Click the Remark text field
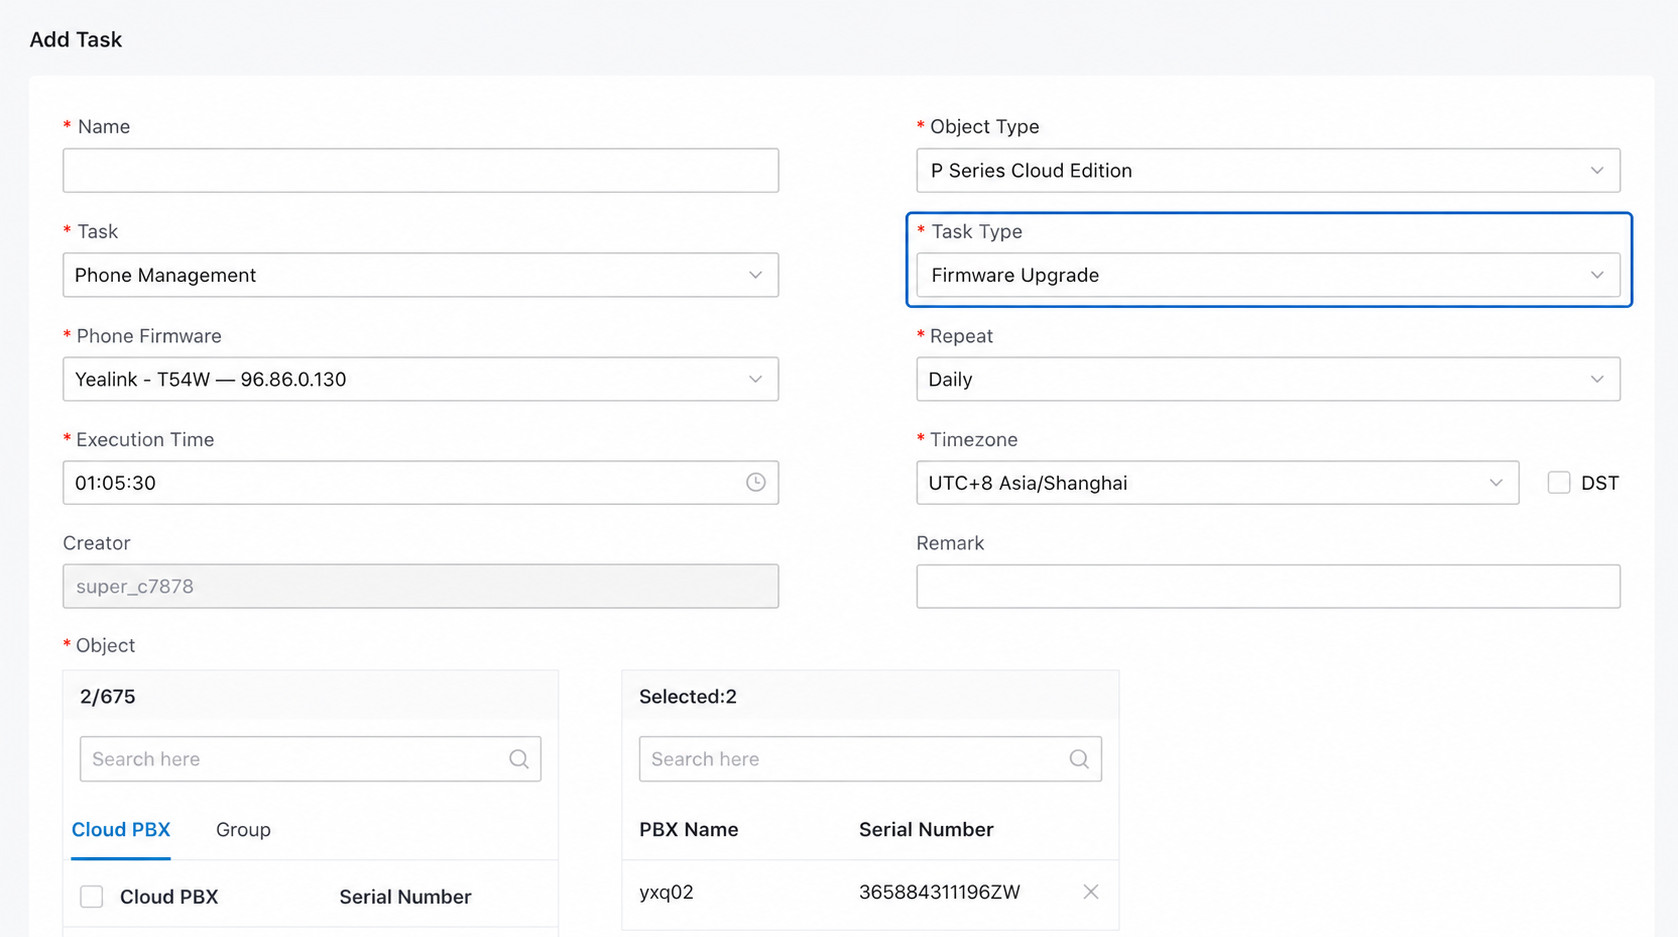 [x=1268, y=586]
